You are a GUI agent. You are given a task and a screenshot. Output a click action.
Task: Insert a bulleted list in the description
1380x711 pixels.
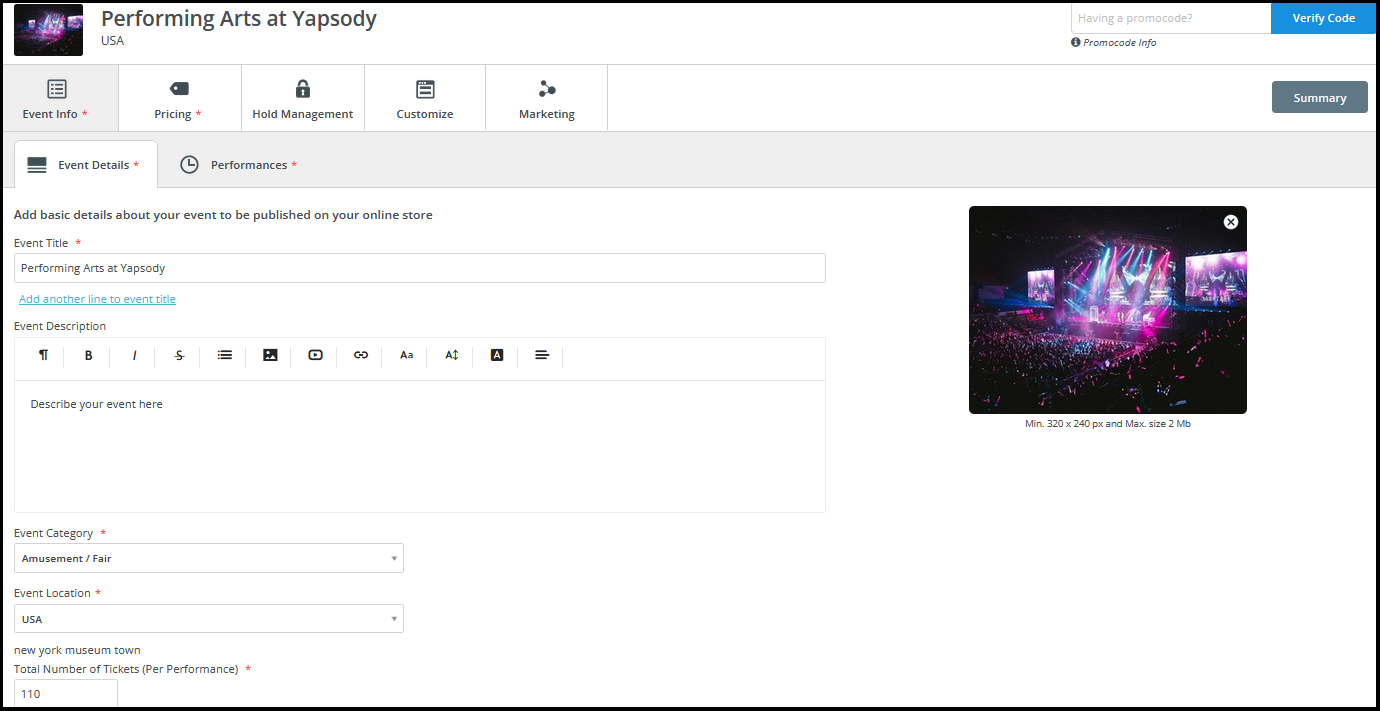[x=225, y=355]
